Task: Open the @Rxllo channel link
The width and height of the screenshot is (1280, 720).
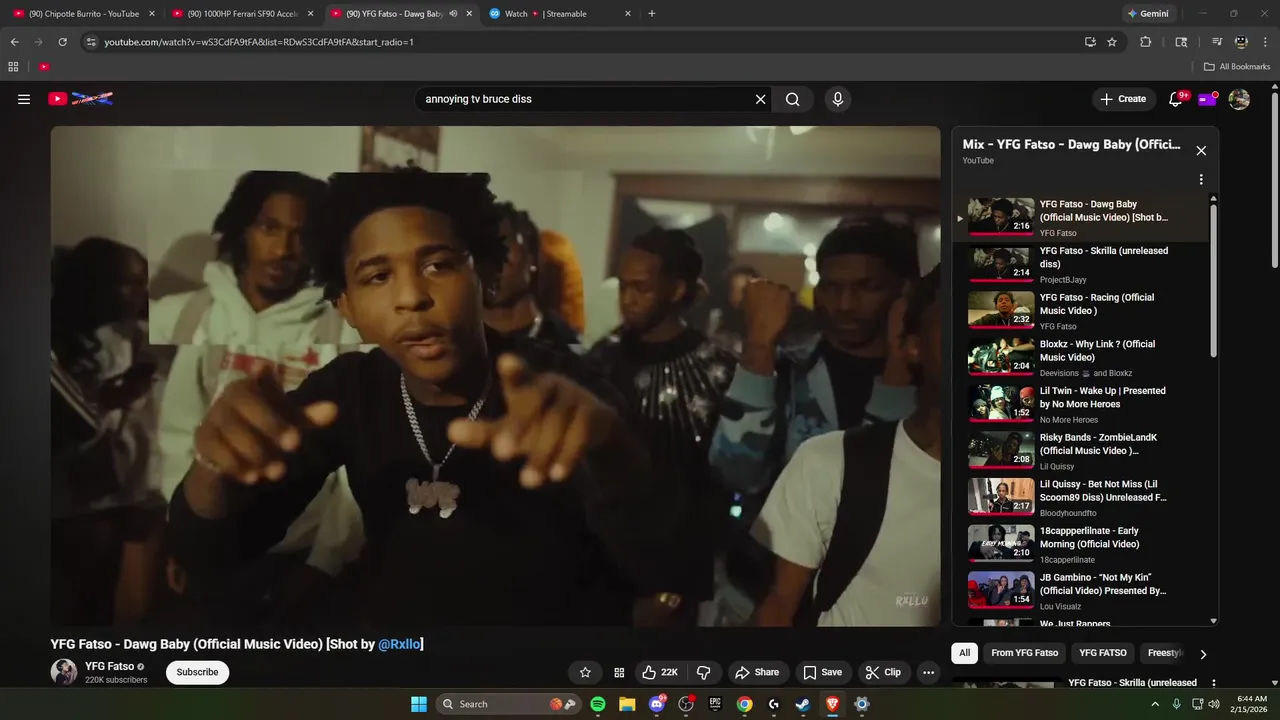Action: tap(398, 645)
